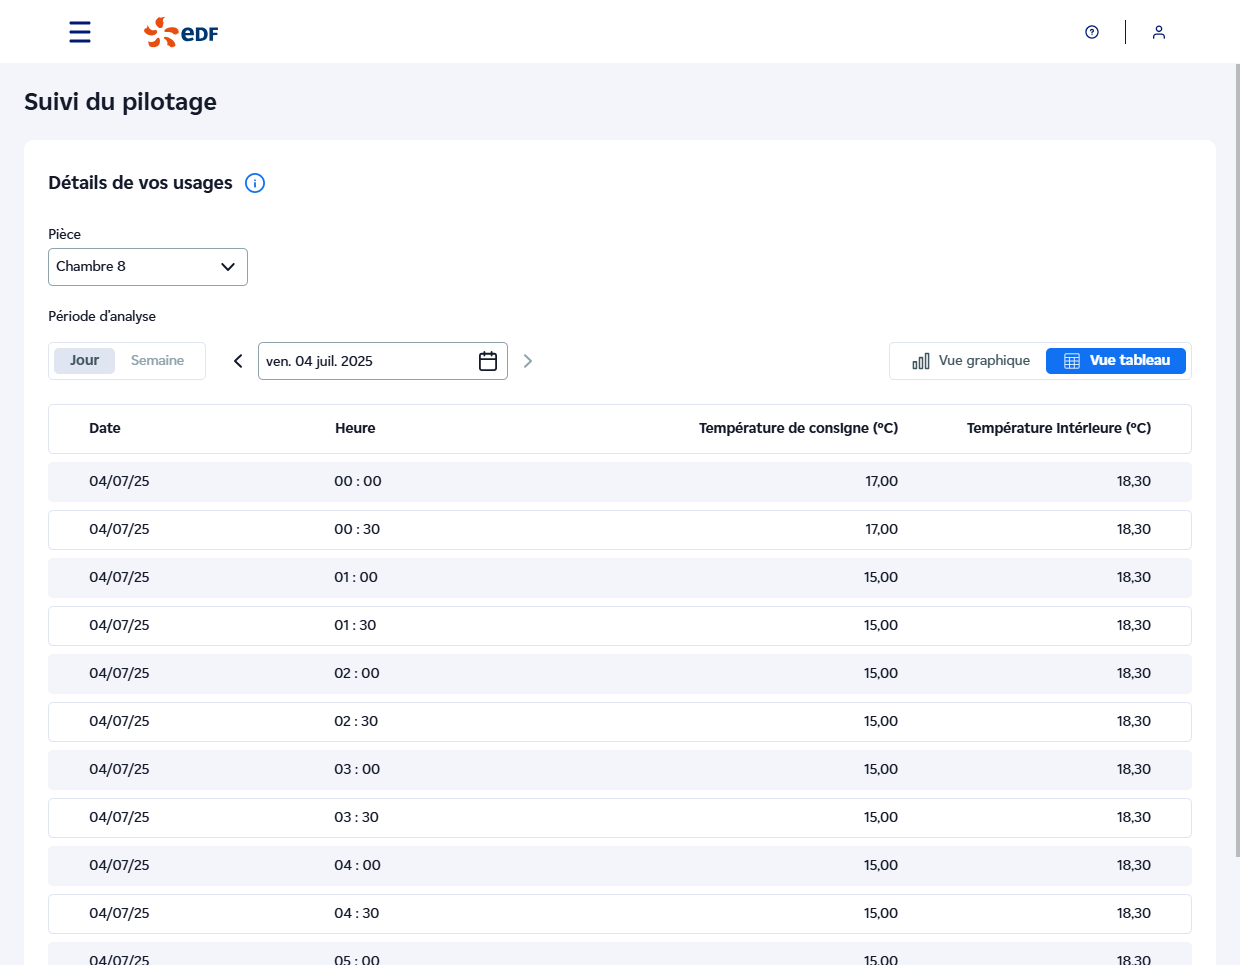
Task: Select the 00 : 30 table row
Action: [619, 530]
